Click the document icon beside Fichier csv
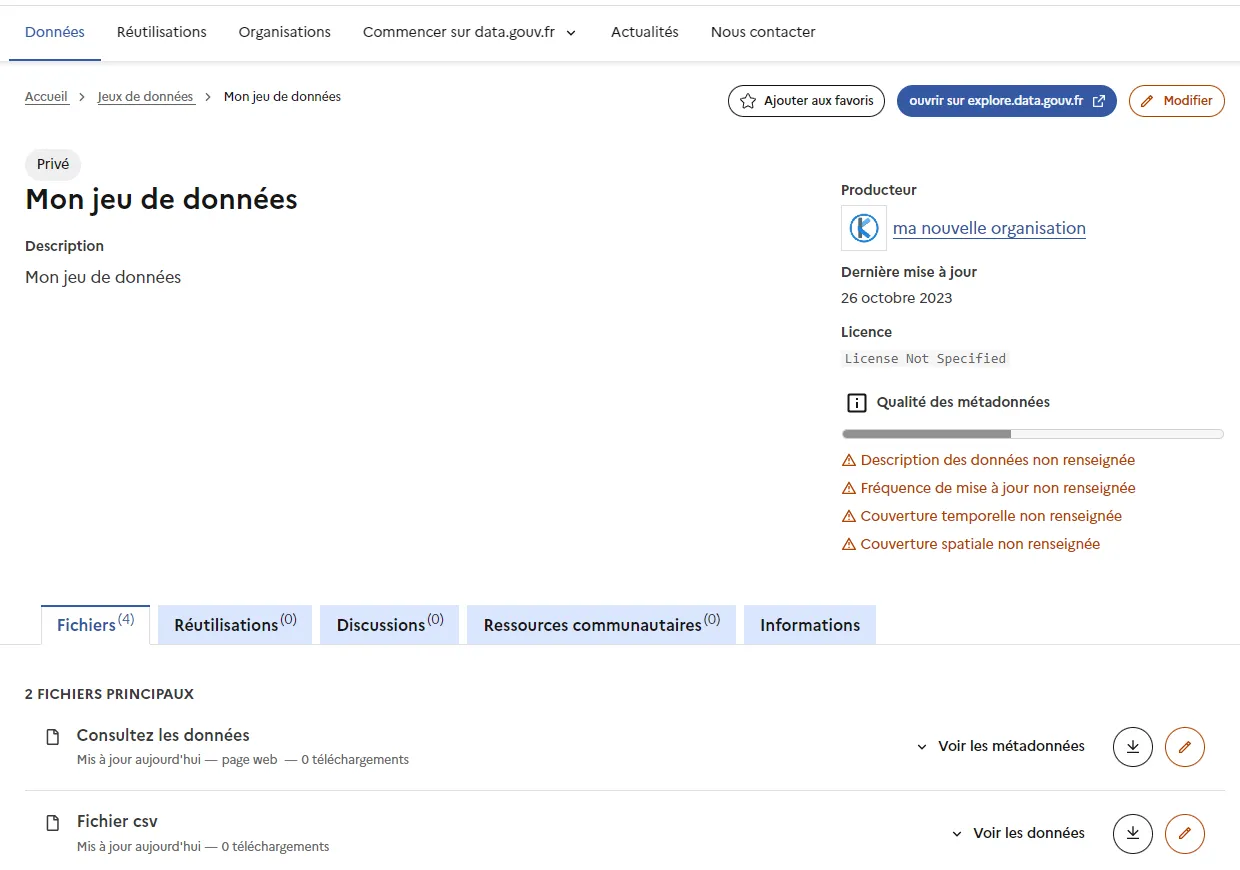The image size is (1240, 870). [53, 823]
